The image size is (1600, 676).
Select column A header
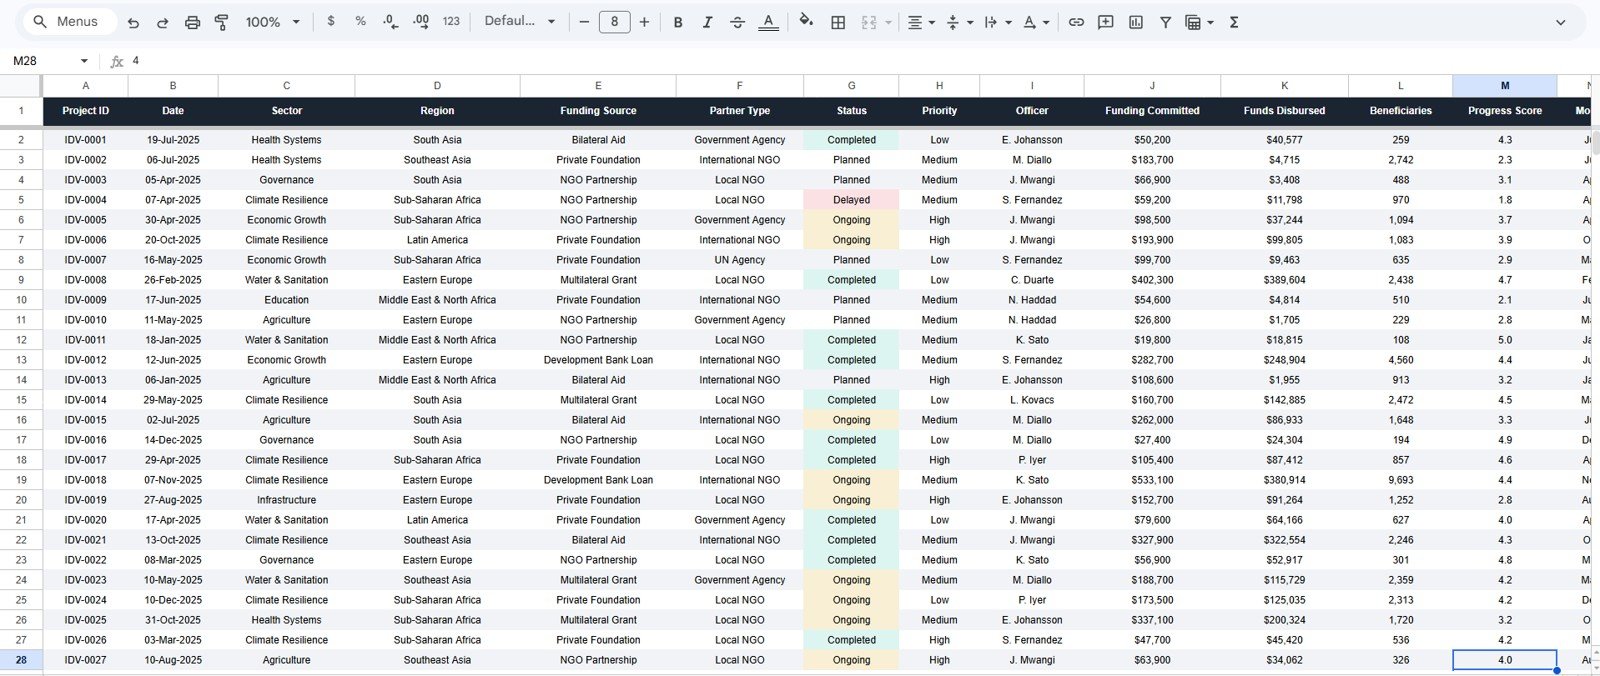click(x=86, y=86)
